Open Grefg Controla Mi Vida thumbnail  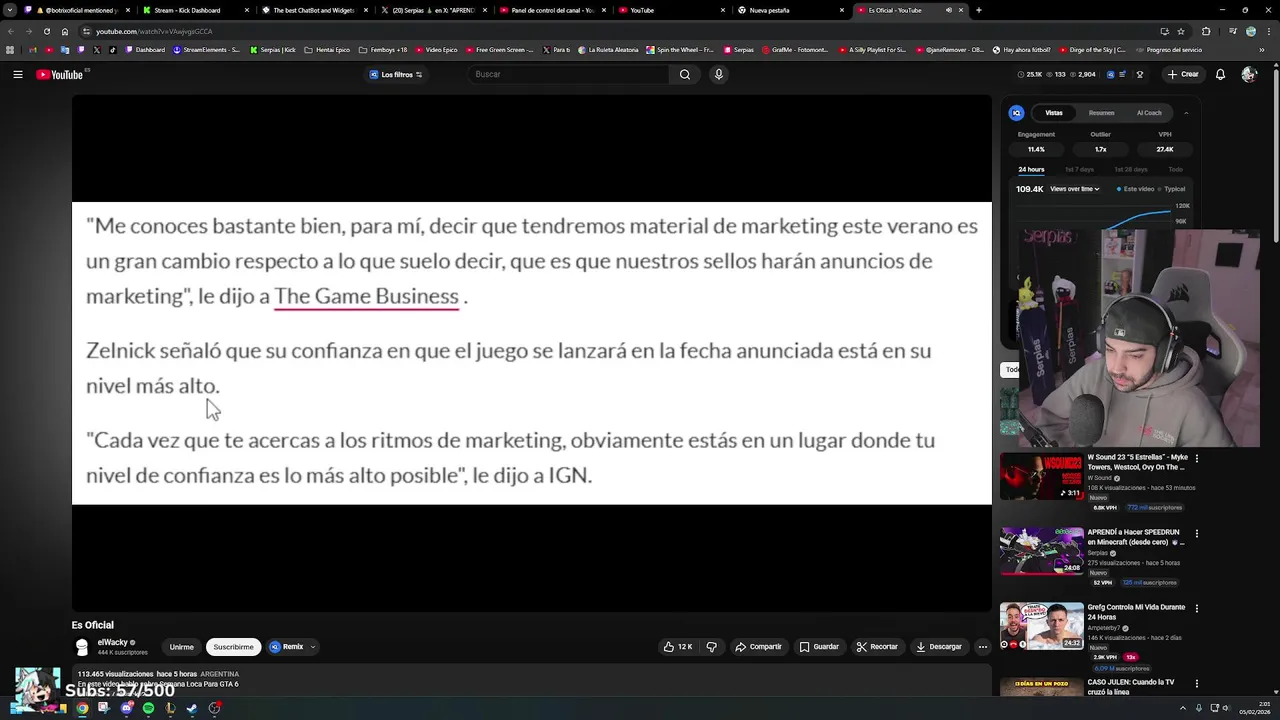coord(1041,626)
